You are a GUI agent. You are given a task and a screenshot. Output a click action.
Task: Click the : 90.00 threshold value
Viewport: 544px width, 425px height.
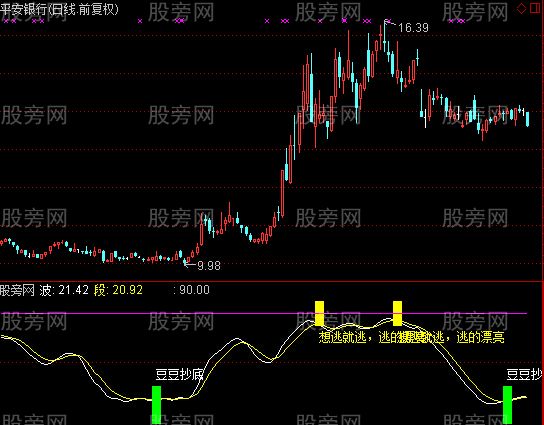click(192, 290)
